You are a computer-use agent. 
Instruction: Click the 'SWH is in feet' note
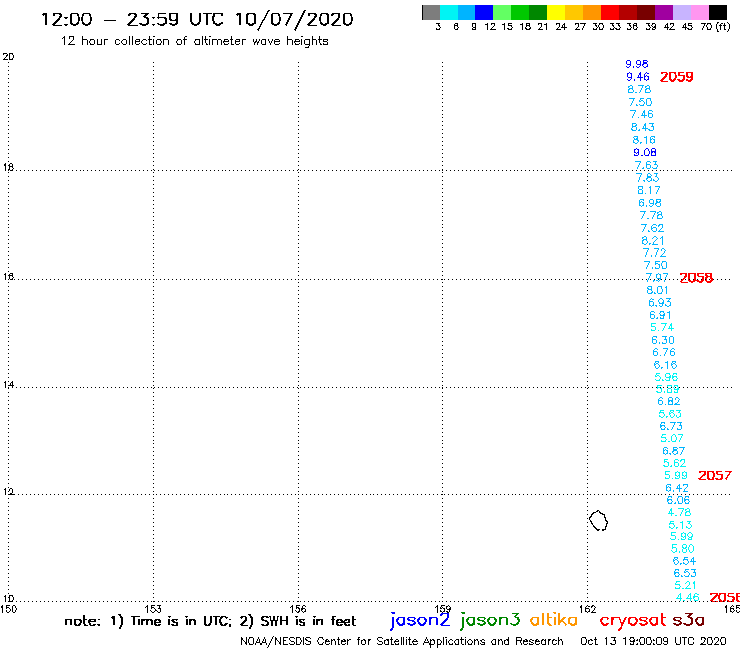(x=308, y=621)
